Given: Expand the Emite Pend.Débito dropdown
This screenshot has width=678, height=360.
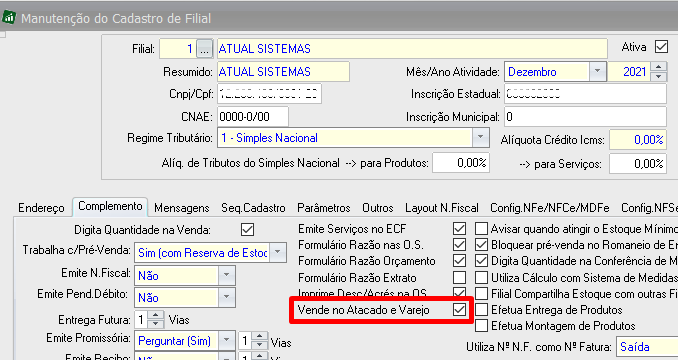Looking at the screenshot, I should [x=227, y=297].
